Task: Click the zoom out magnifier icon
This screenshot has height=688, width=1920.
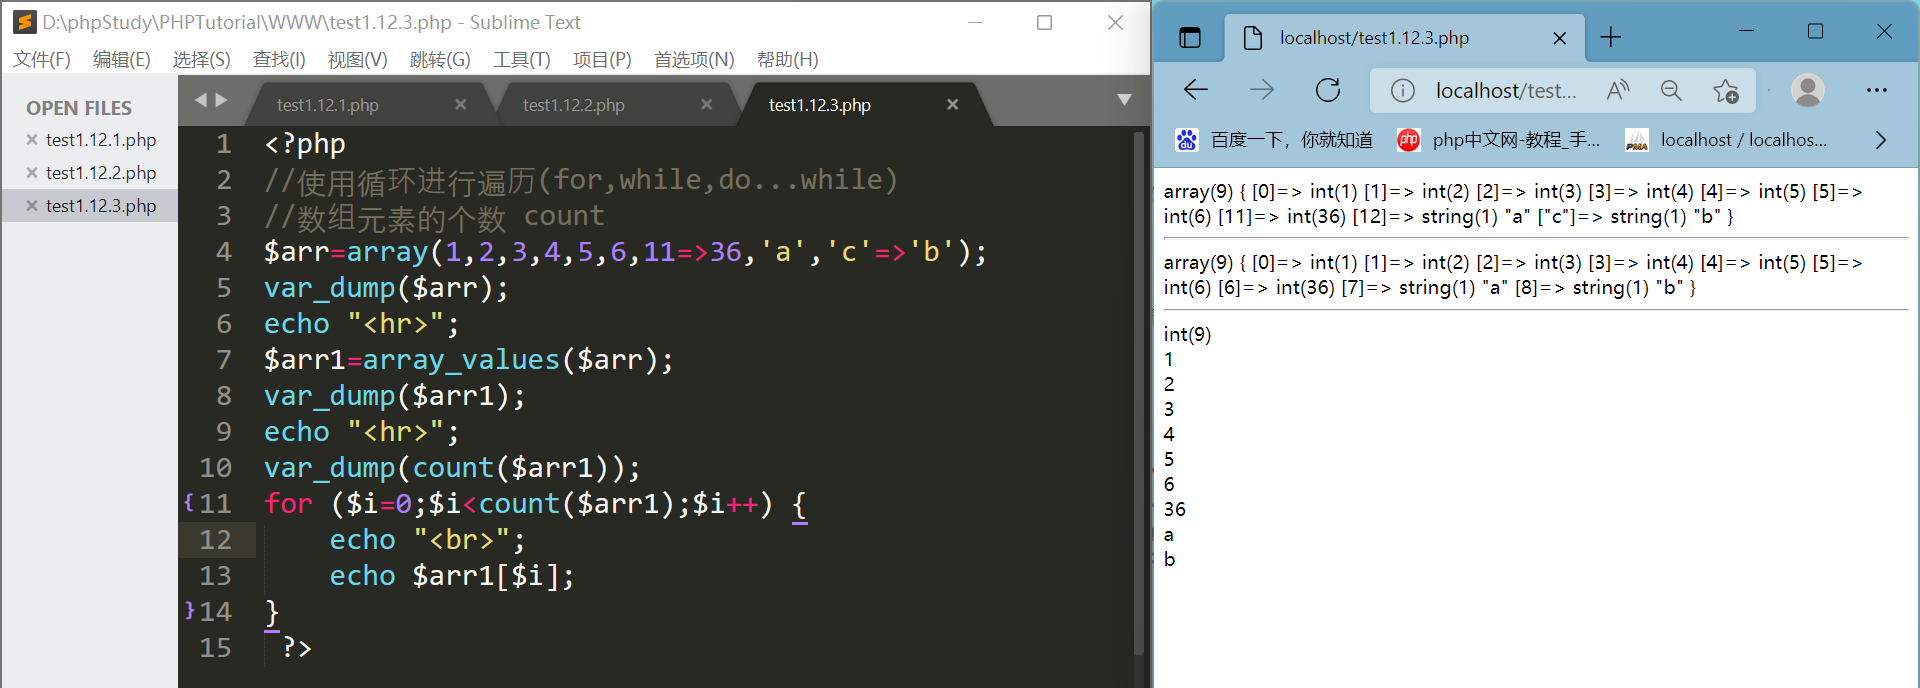Action: pyautogui.click(x=1671, y=90)
